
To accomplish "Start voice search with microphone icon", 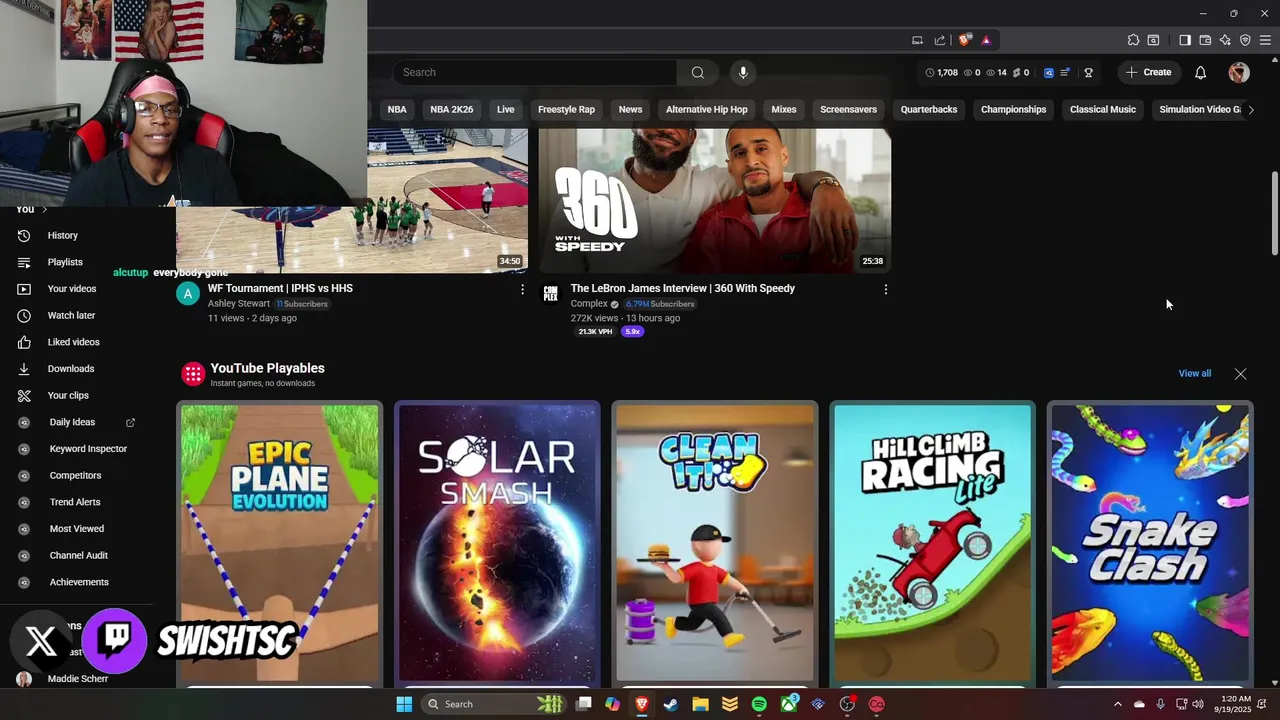I will click(x=742, y=72).
